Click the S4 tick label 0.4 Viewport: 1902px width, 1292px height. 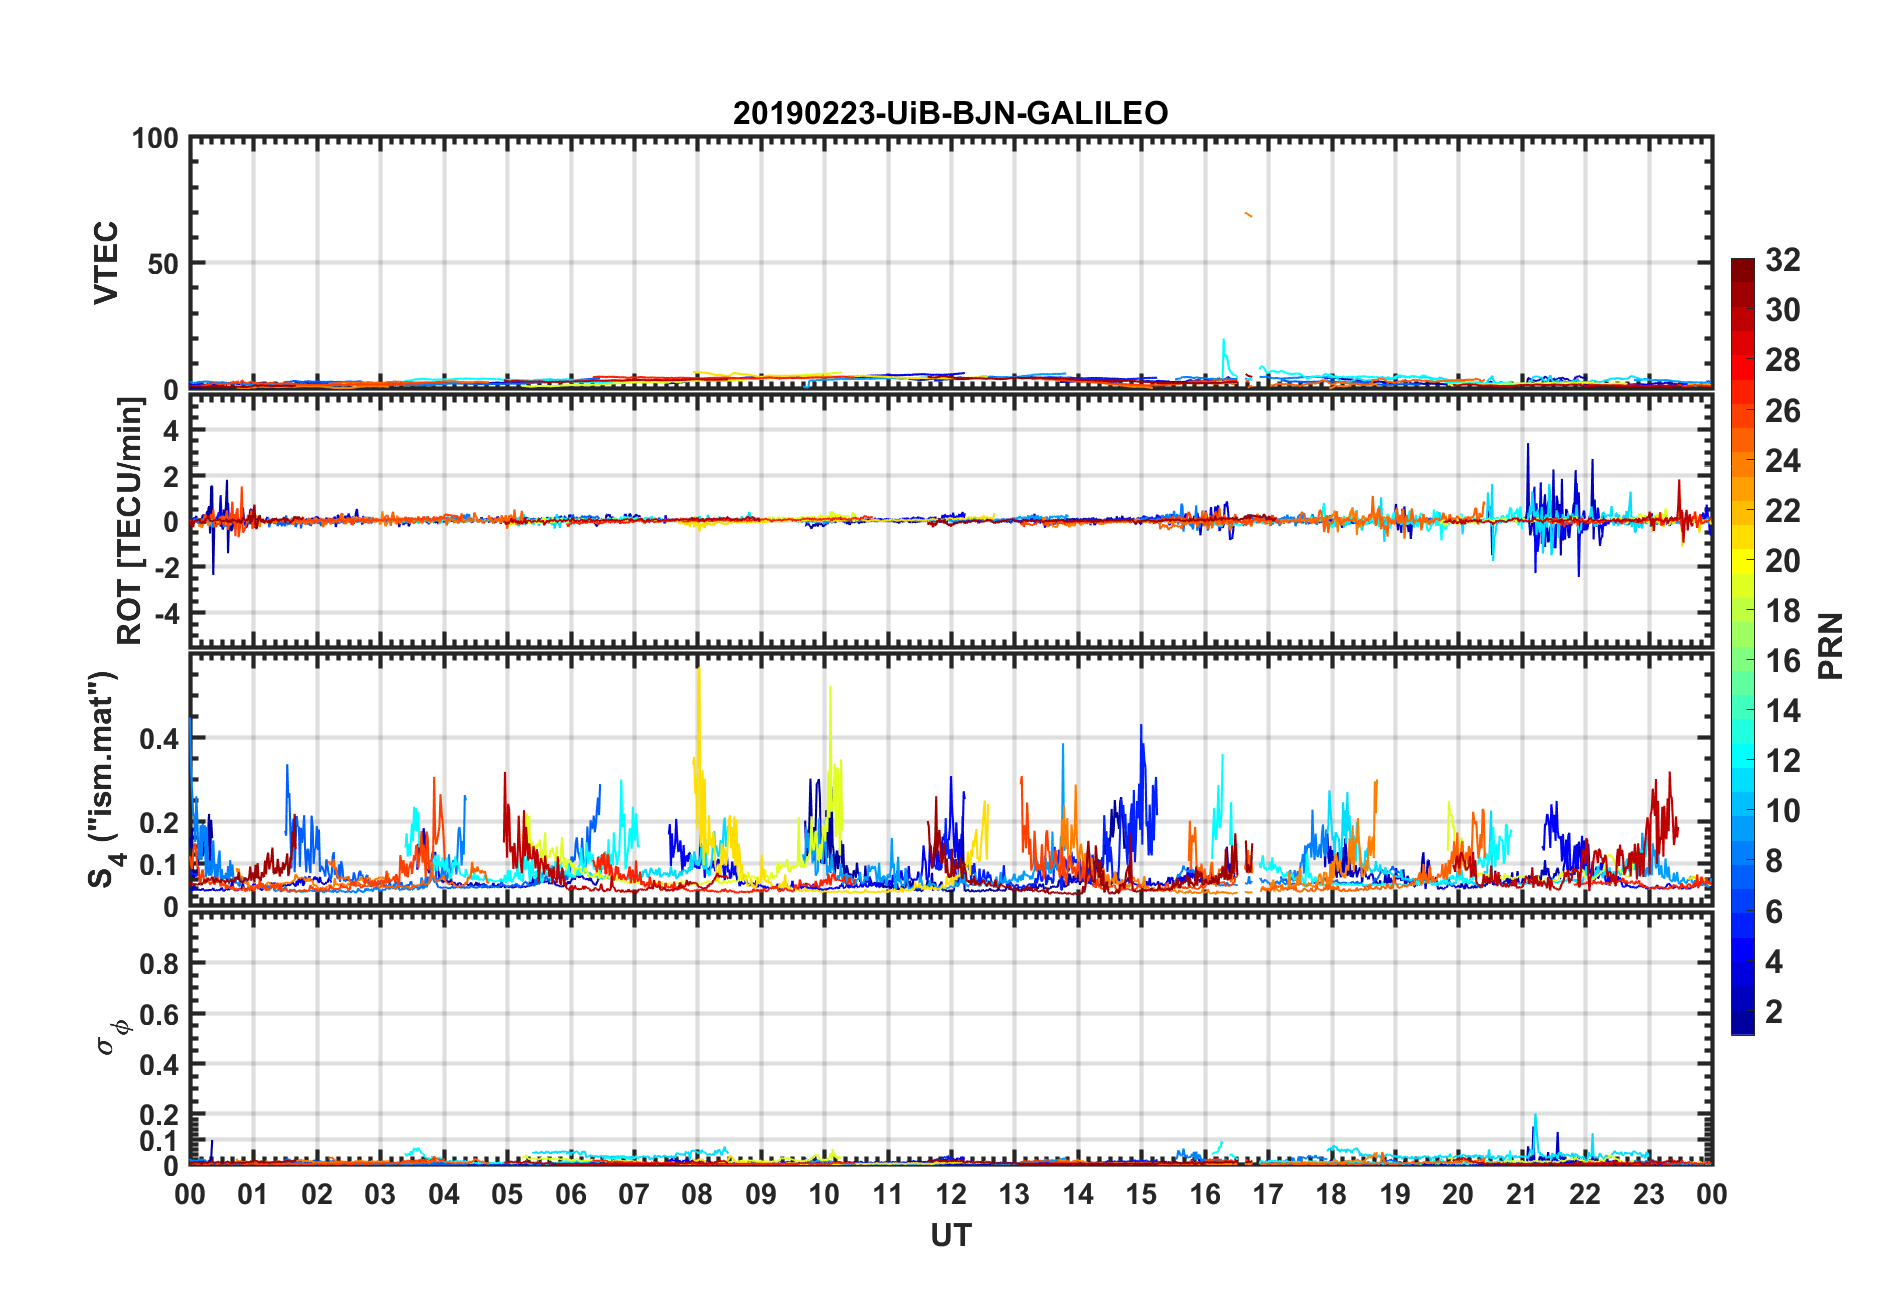[x=159, y=739]
